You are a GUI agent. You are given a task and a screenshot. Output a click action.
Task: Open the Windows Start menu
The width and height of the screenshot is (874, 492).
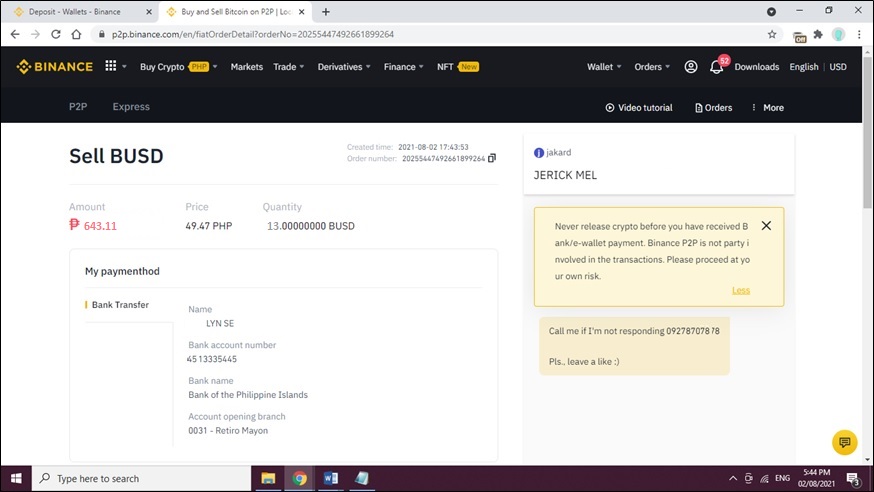[16, 479]
